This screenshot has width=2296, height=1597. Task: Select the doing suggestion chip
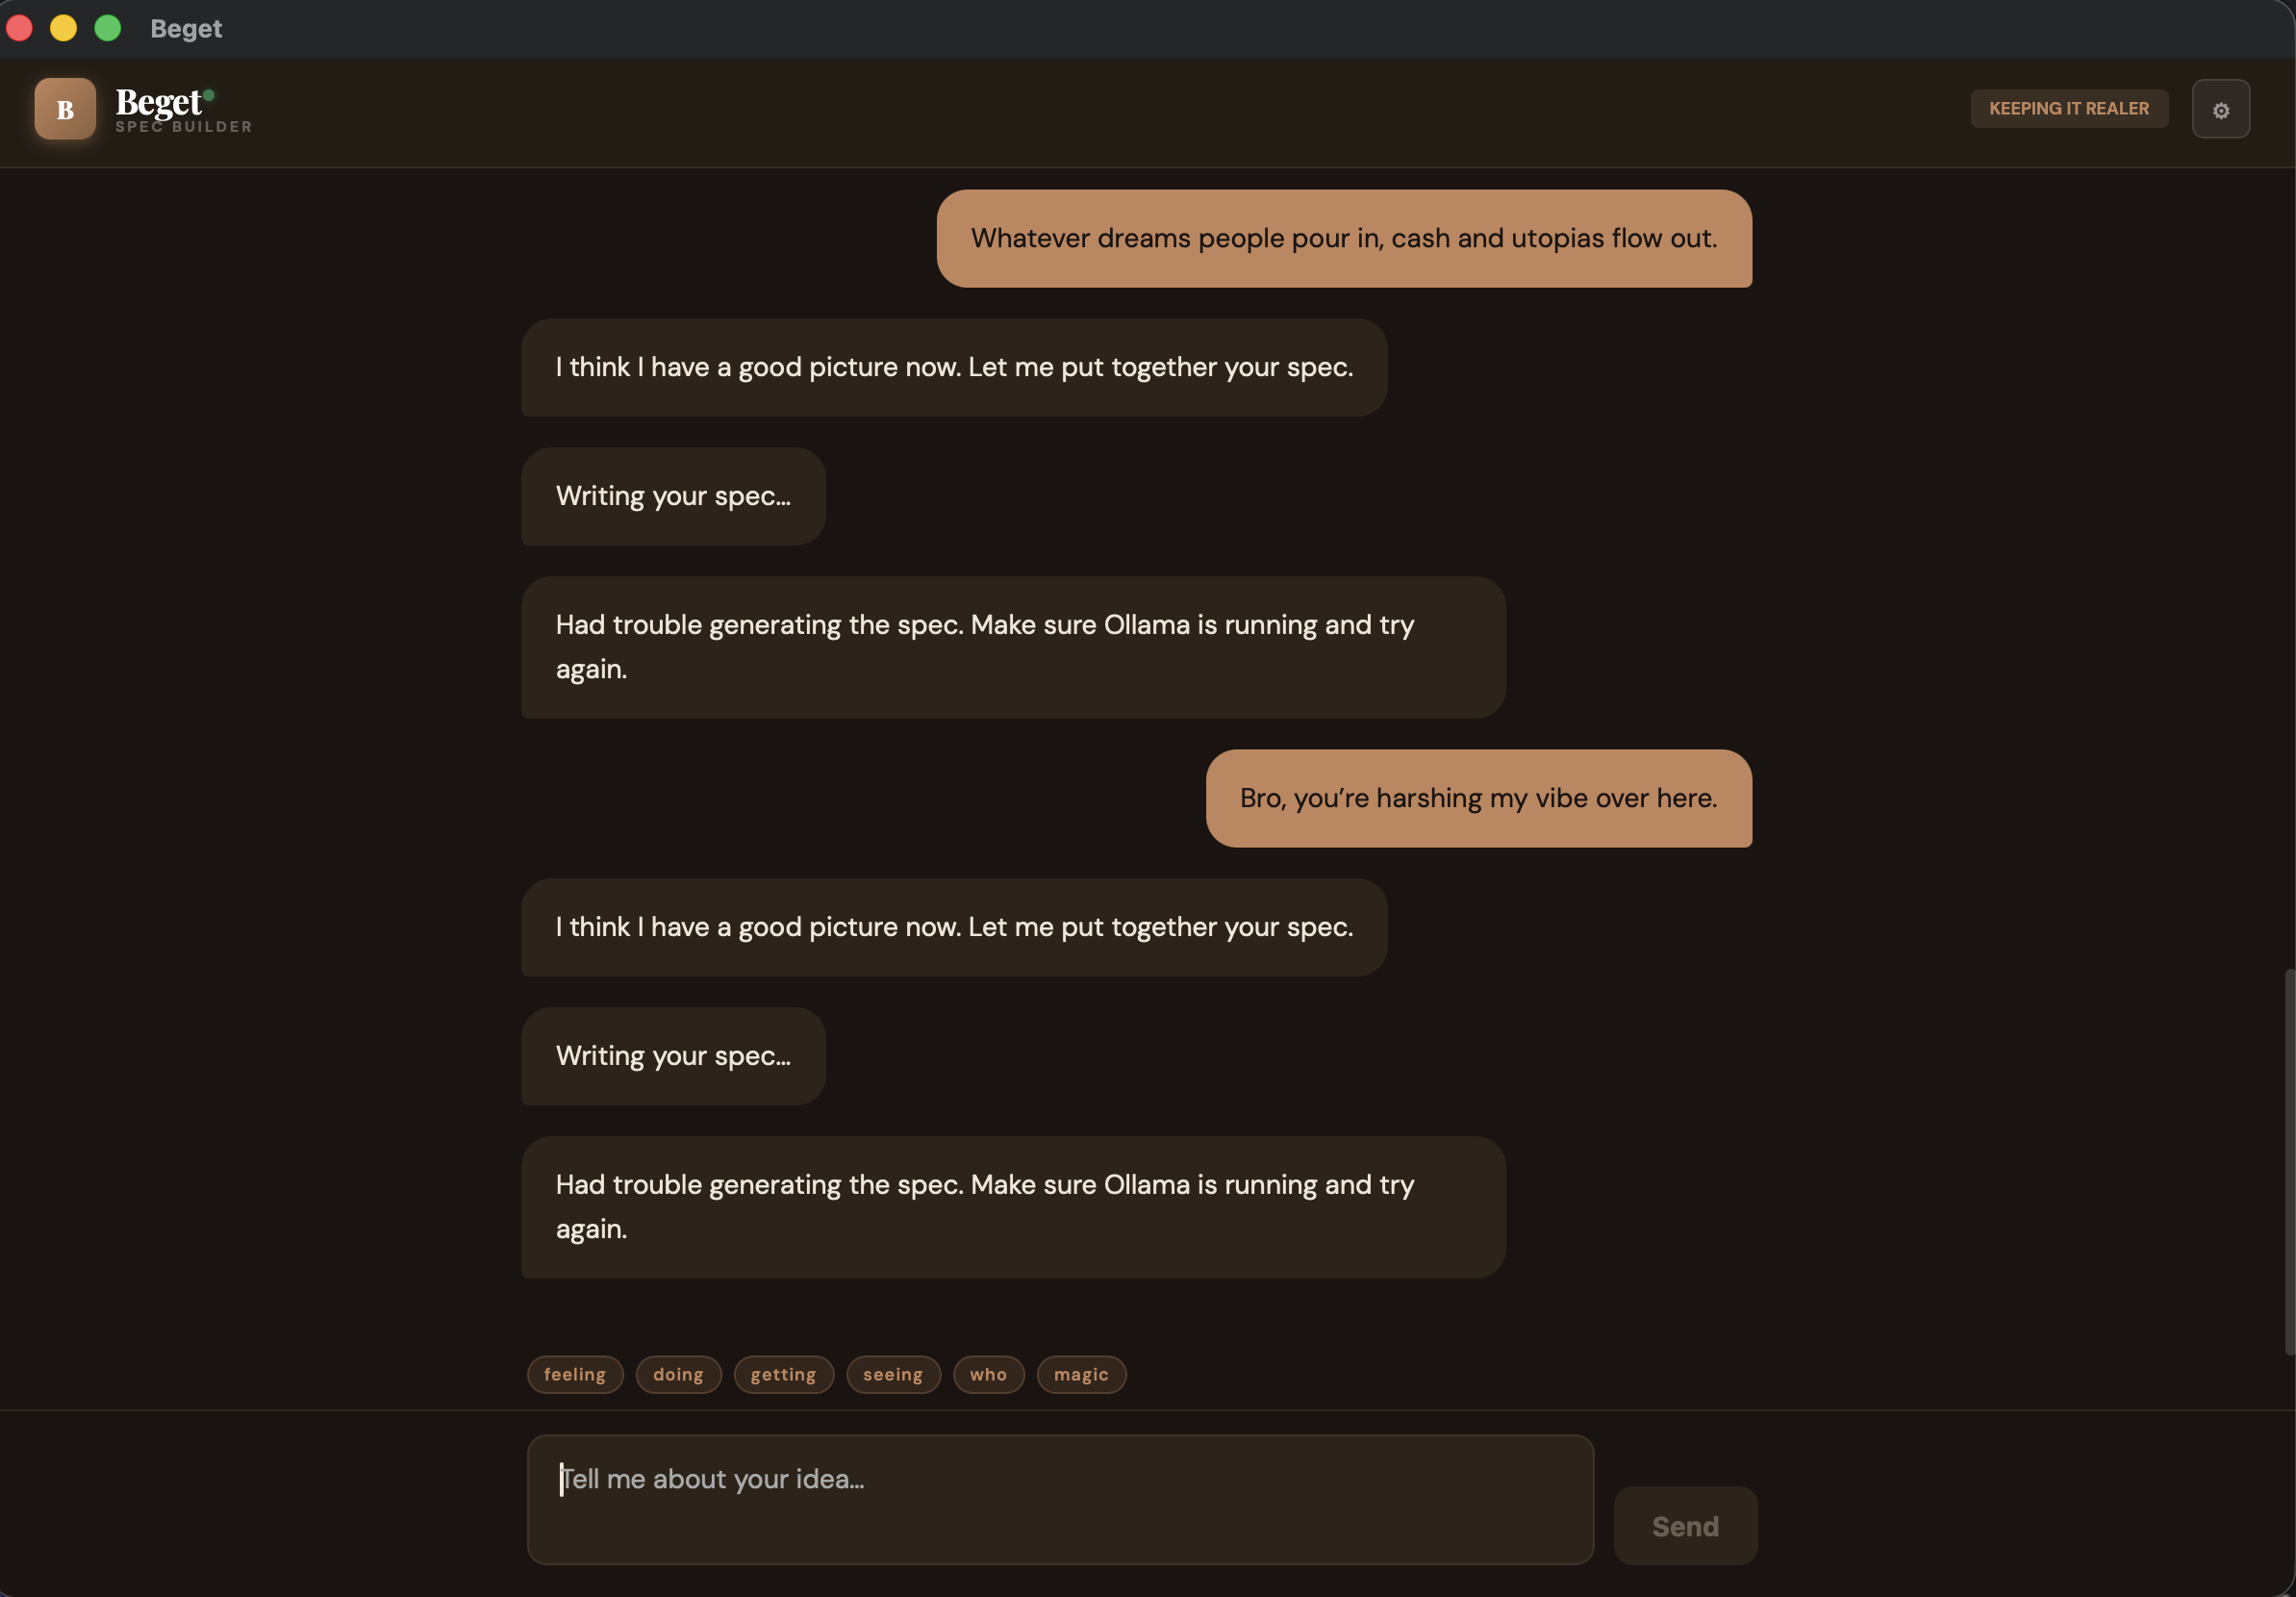(677, 1374)
